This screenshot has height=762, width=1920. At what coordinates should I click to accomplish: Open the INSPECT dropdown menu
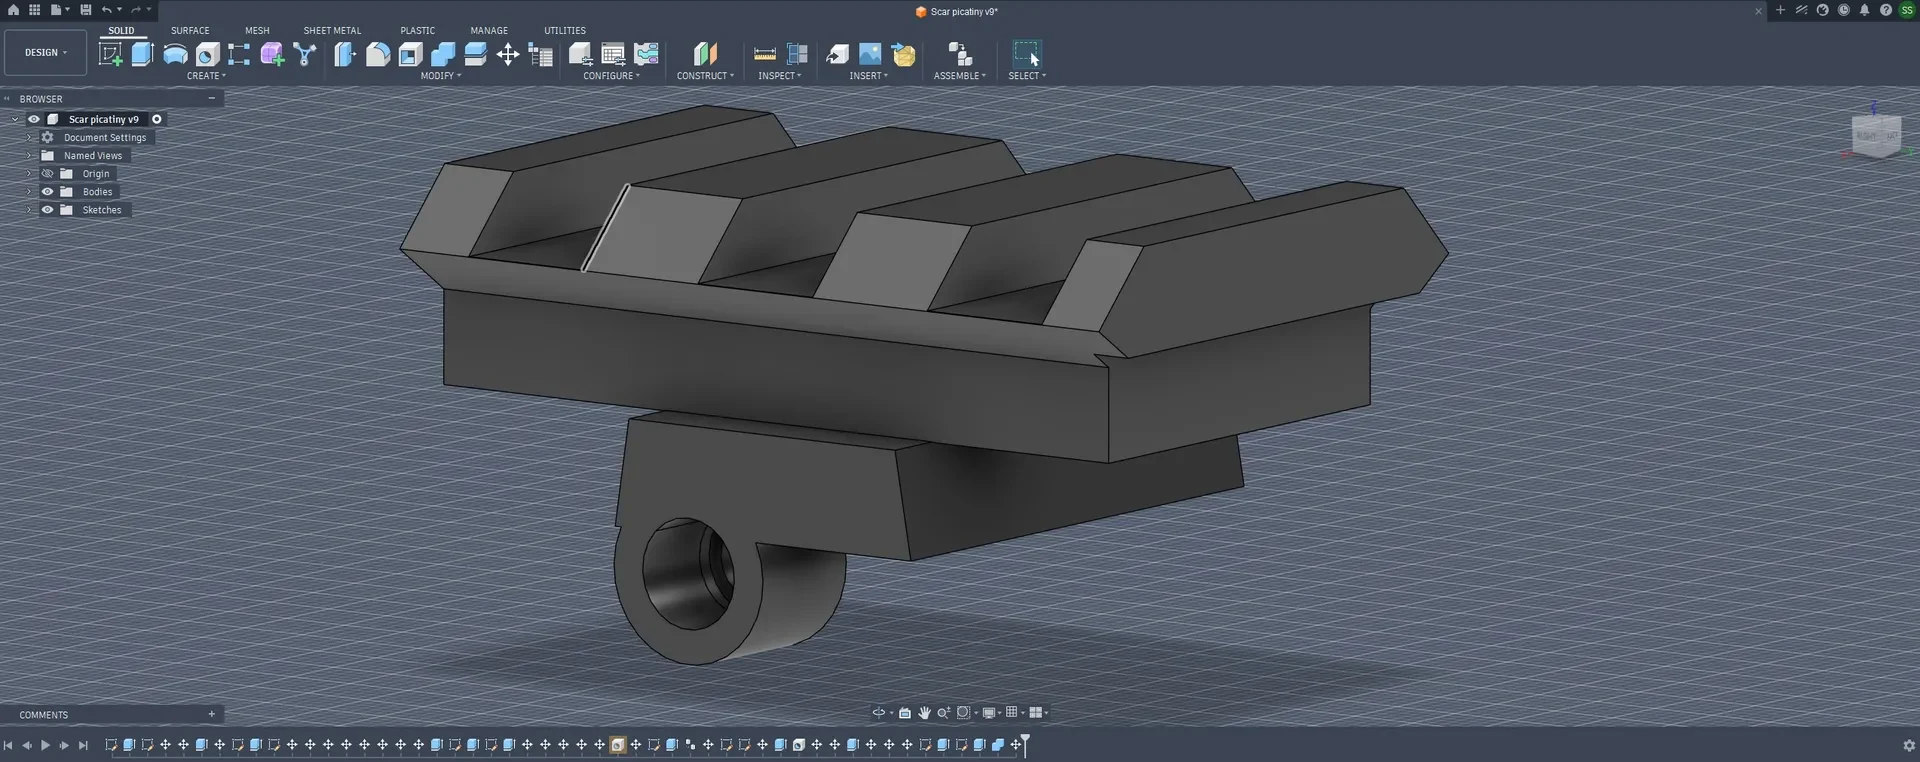(x=780, y=76)
